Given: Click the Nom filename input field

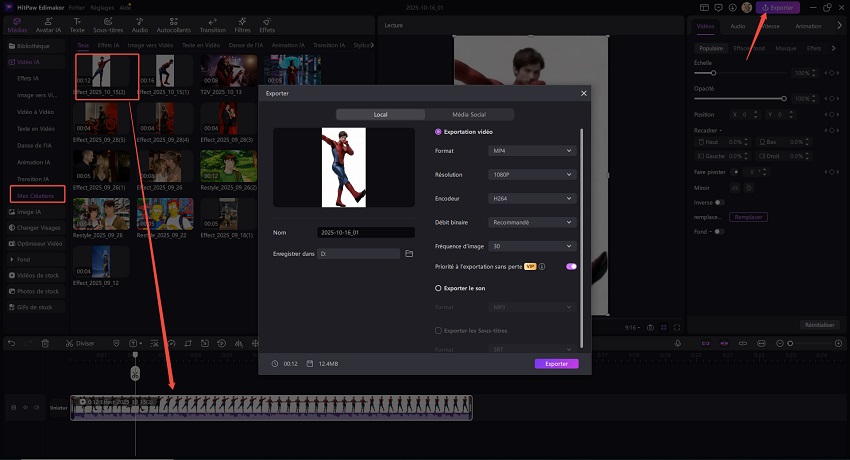Looking at the screenshot, I should pos(365,233).
